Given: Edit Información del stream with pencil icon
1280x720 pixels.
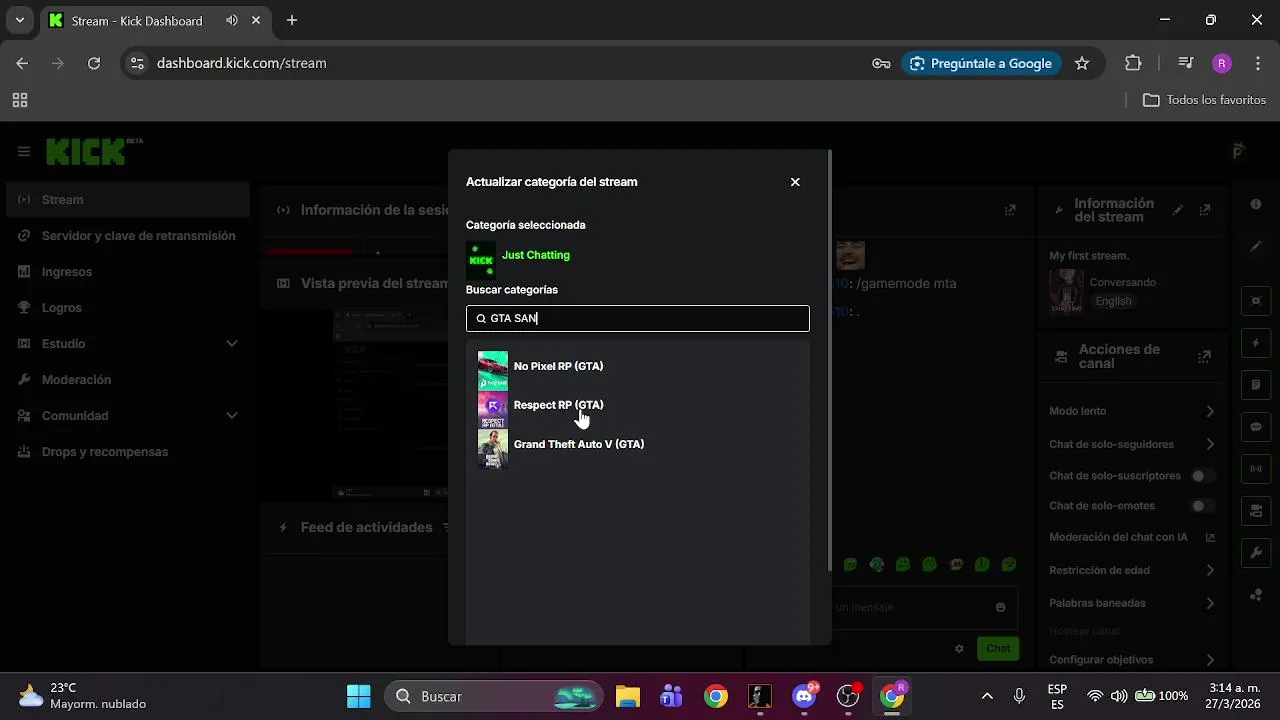Looking at the screenshot, I should [x=1178, y=210].
